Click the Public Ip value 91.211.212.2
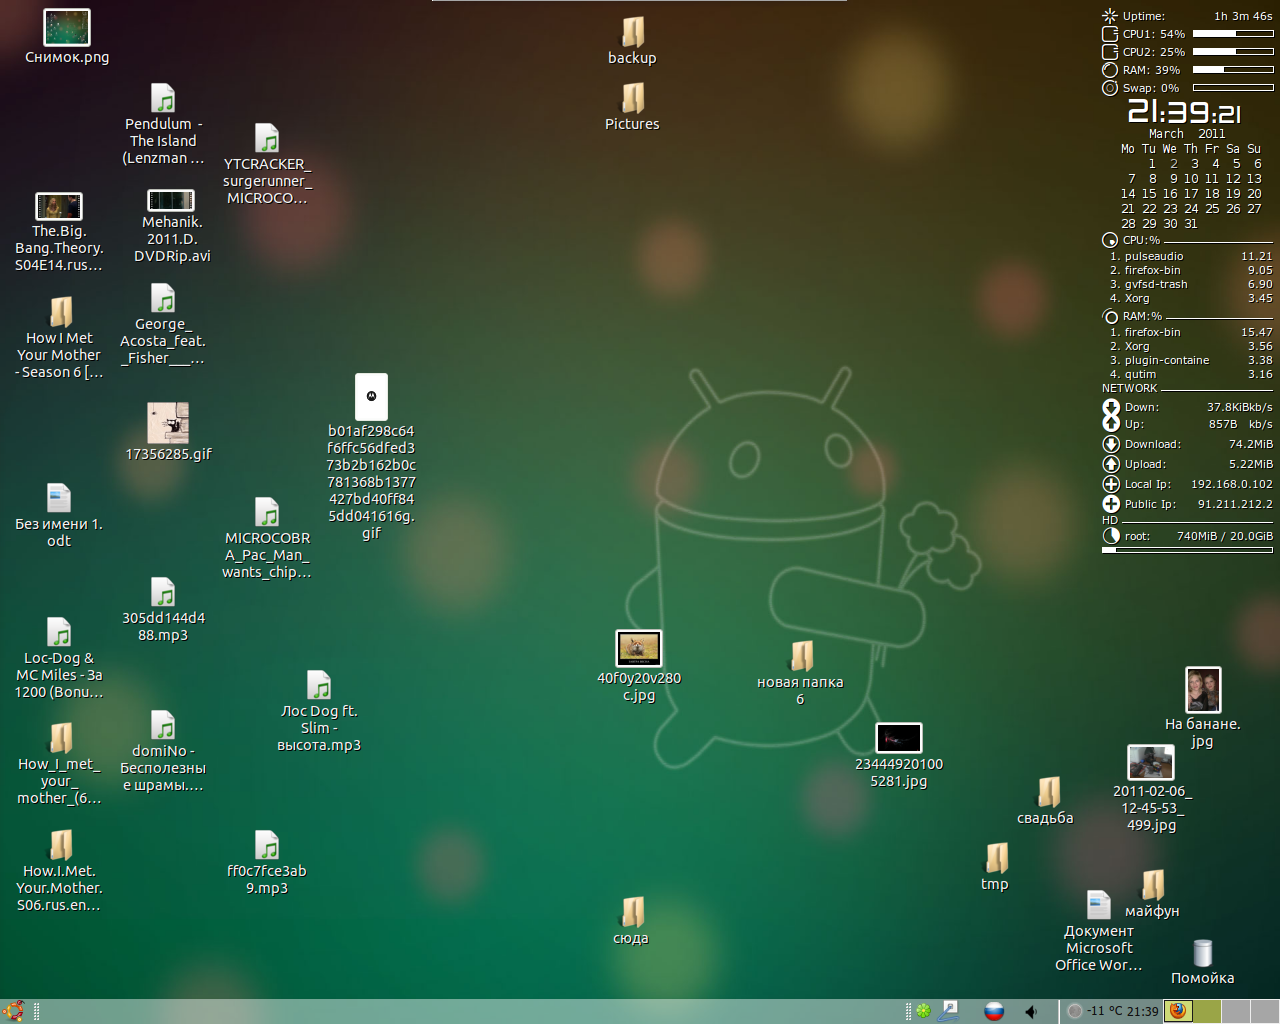 point(1235,504)
